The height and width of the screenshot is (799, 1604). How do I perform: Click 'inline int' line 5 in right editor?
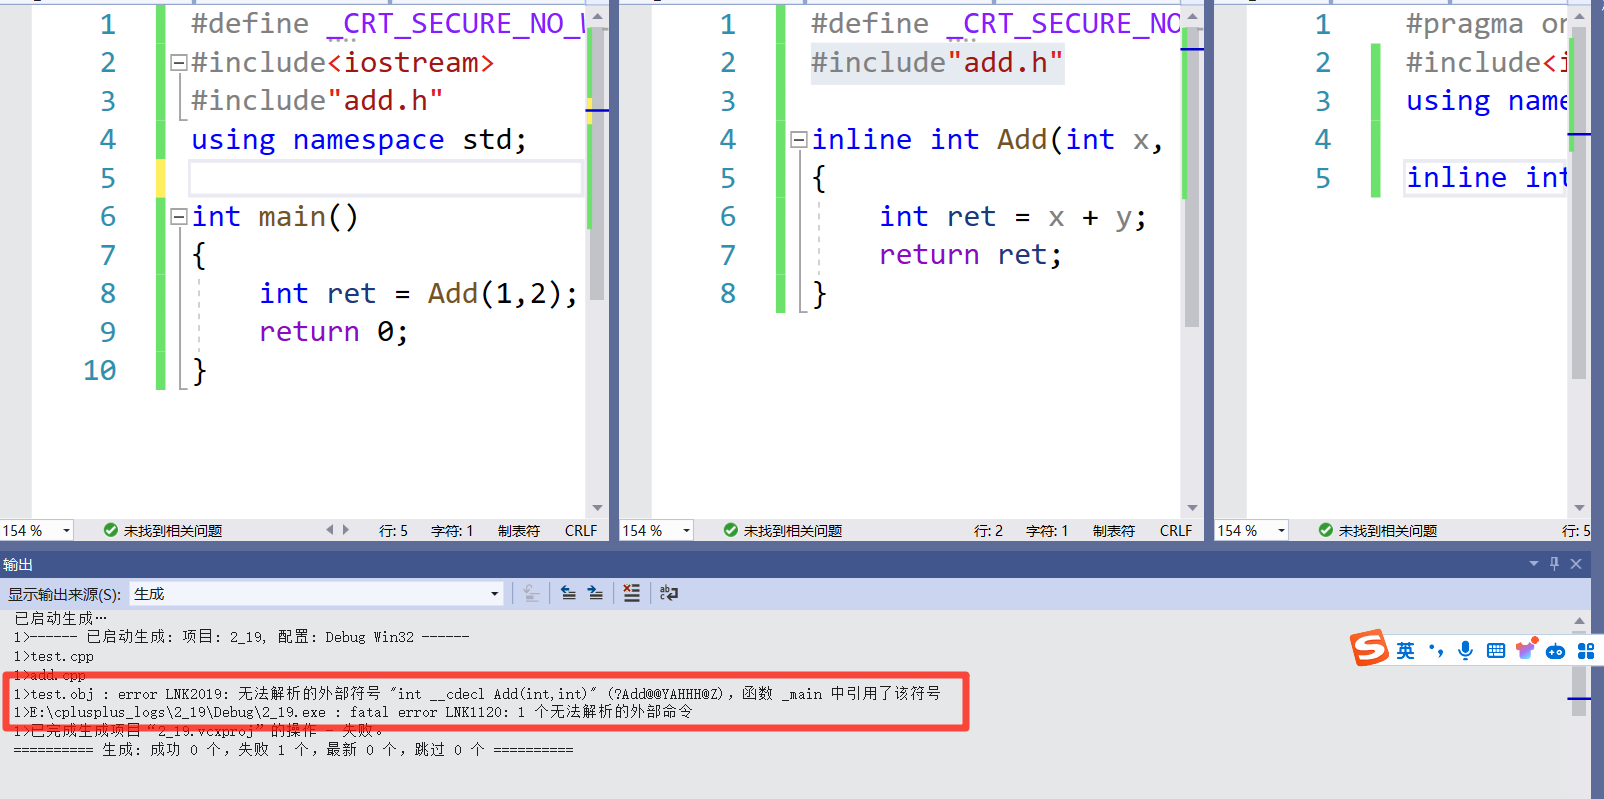point(1486,178)
